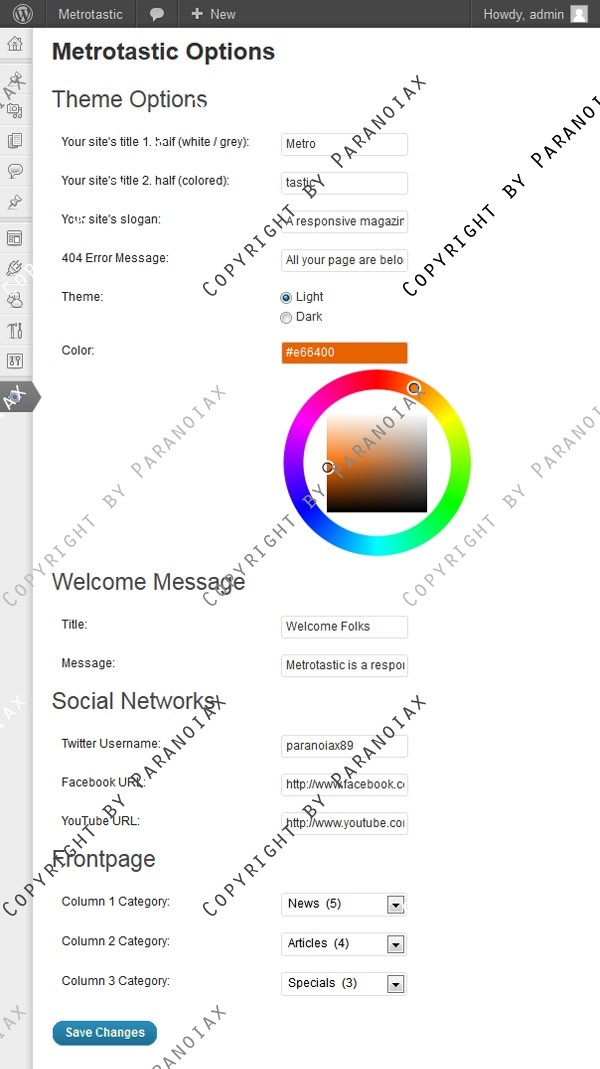Open the Comments bubble in admin bar

[157, 14]
